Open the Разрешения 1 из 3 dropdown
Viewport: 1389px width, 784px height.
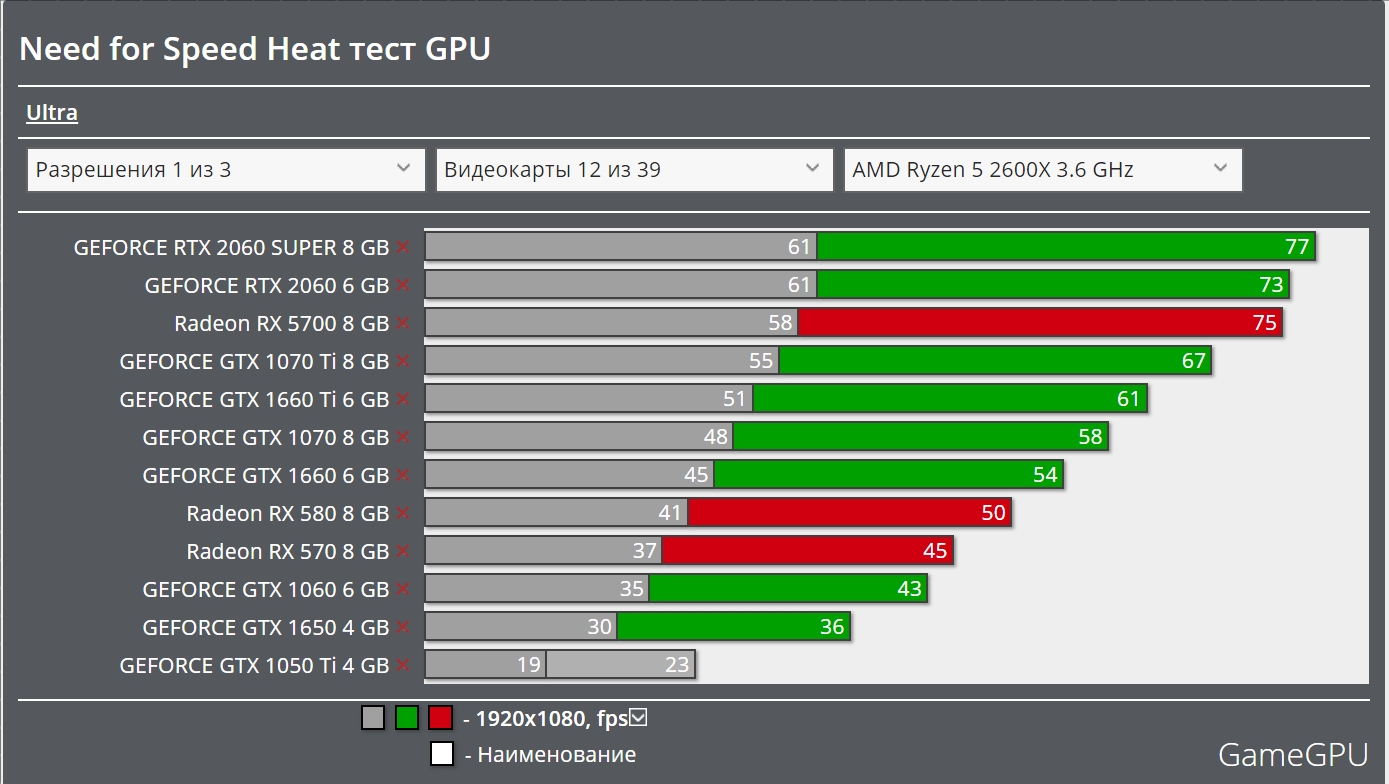tap(225, 170)
